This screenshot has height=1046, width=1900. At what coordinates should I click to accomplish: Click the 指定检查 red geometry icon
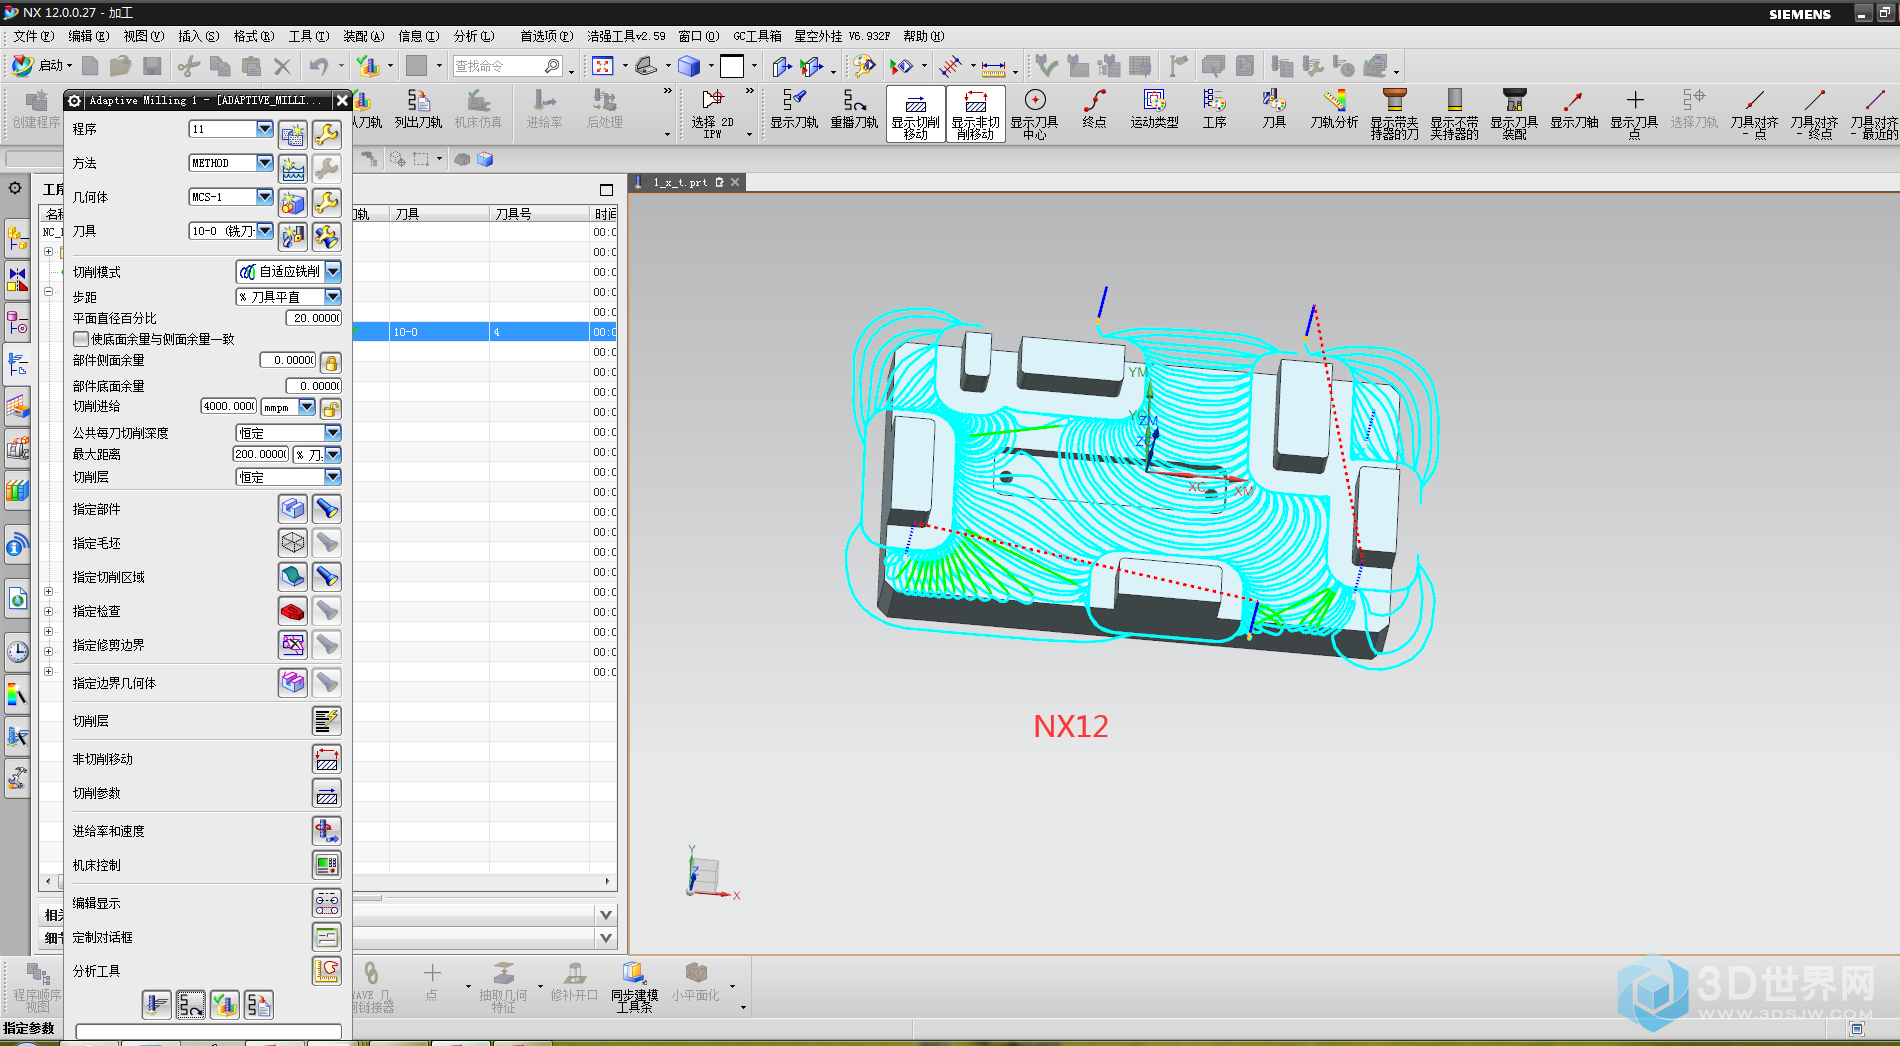[292, 611]
